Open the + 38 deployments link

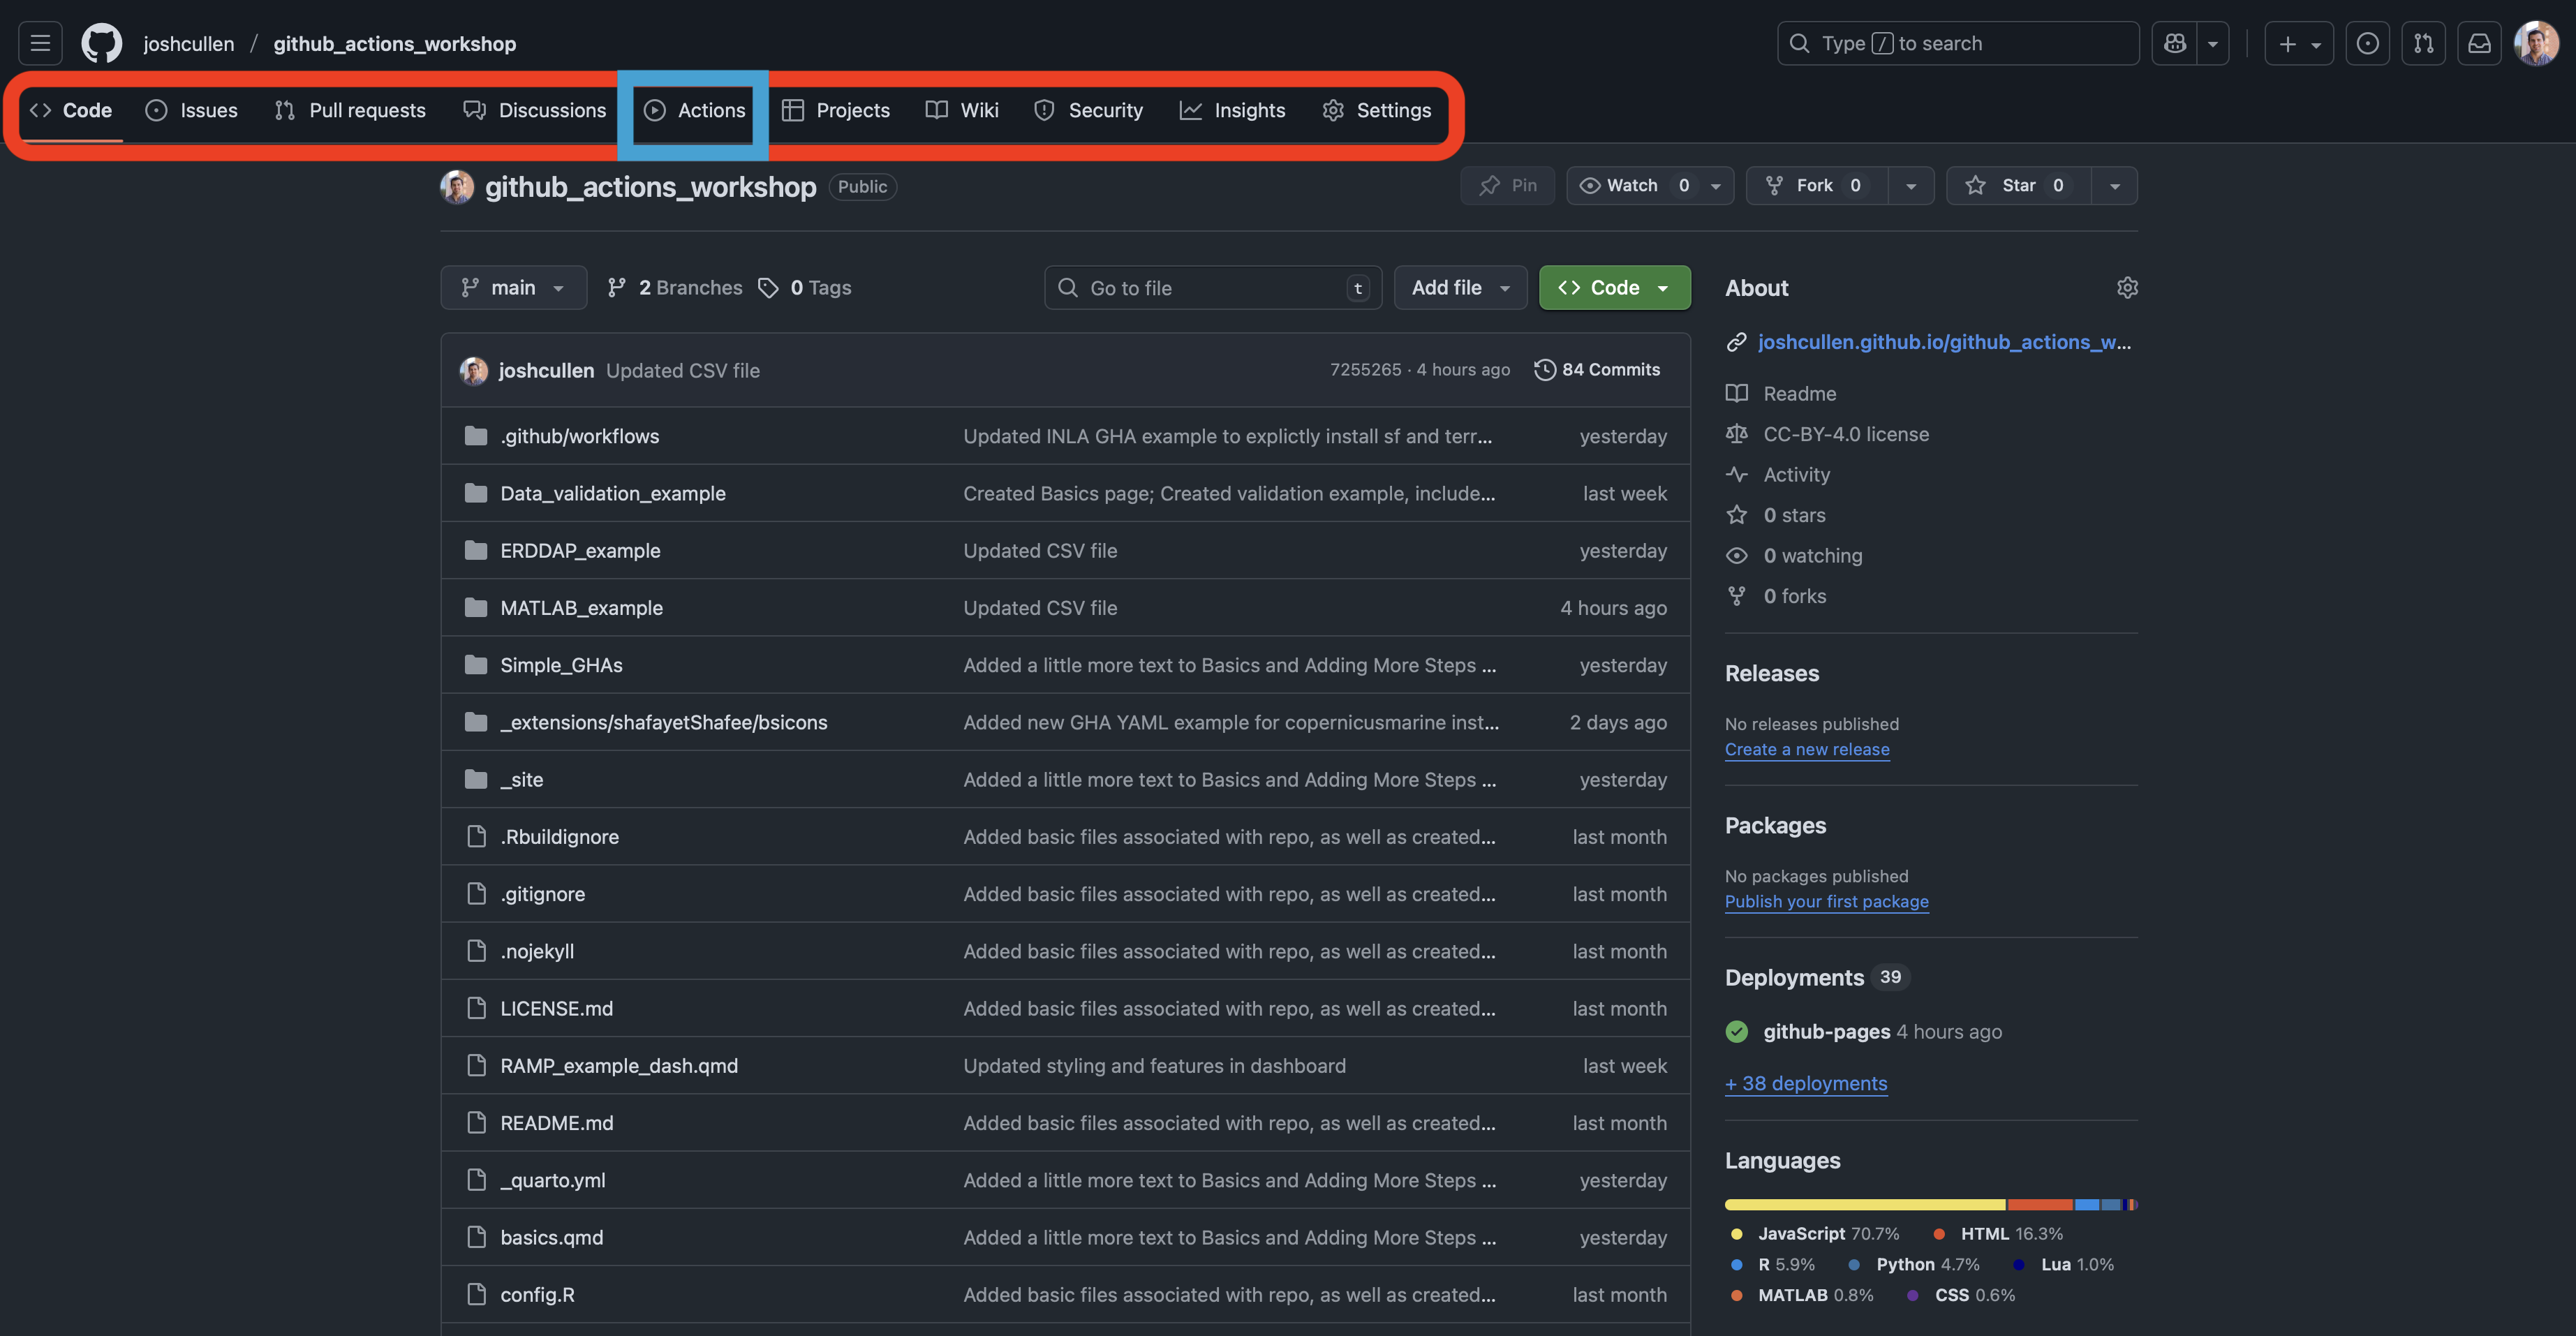click(1805, 1083)
